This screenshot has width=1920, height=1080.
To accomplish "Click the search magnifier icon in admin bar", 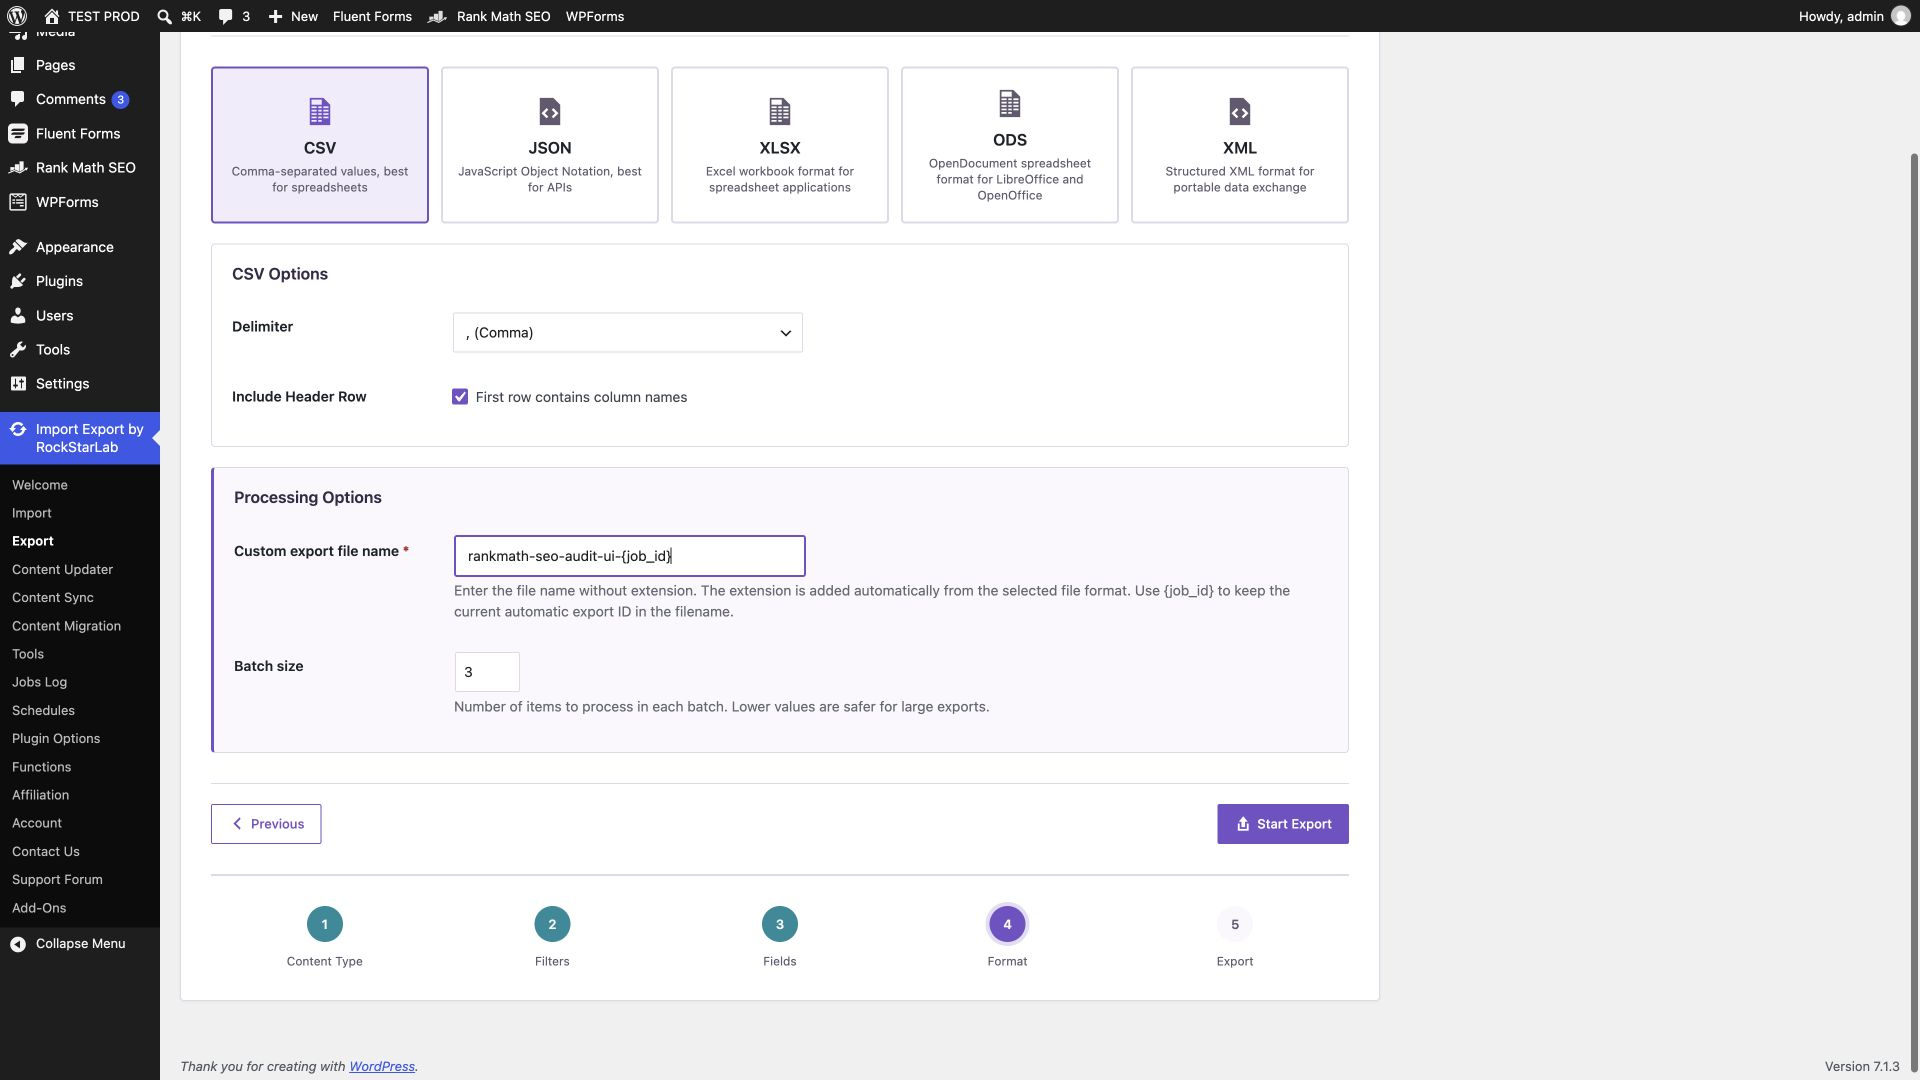I will coord(165,16).
